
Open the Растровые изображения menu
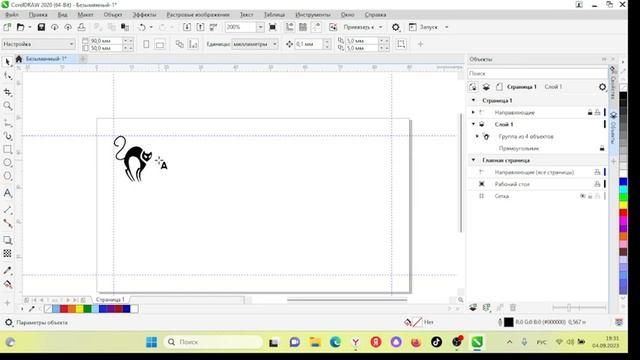point(198,15)
